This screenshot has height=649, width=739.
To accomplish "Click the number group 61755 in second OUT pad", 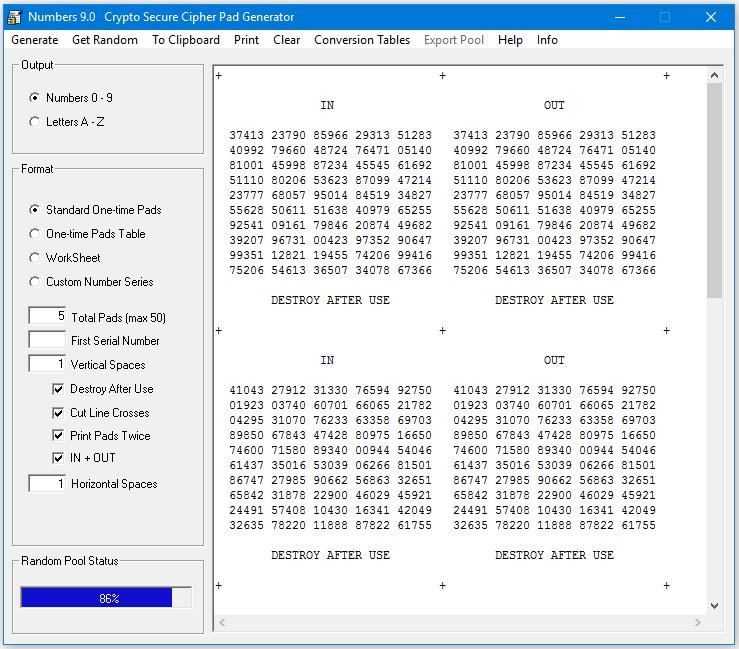I will tap(638, 525).
